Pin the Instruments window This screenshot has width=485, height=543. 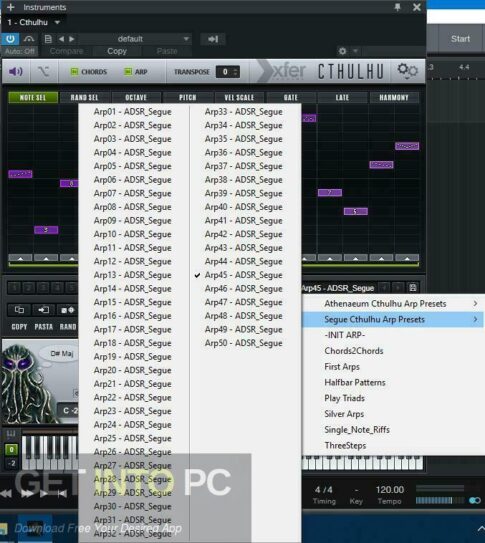(397, 7)
